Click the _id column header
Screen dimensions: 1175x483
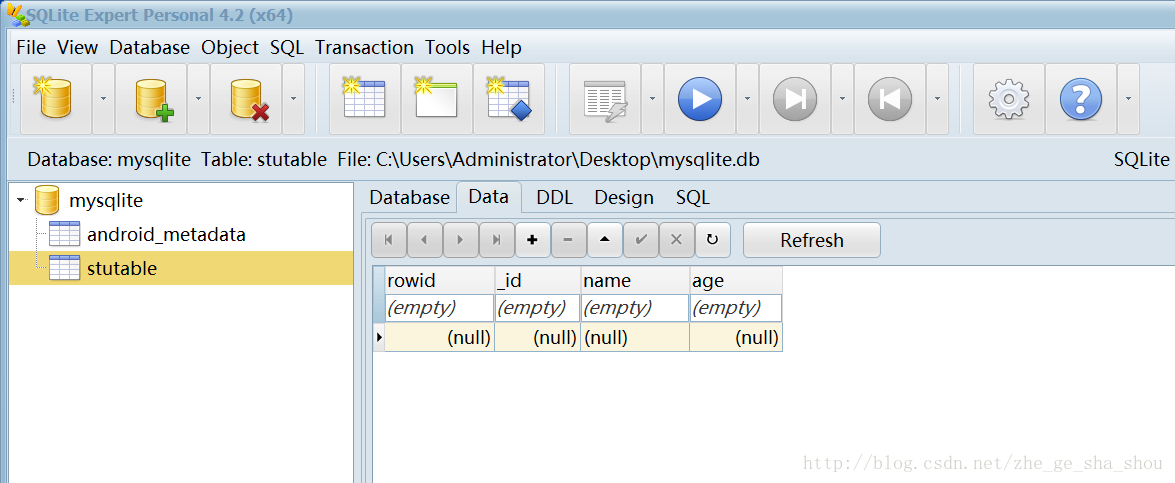537,280
